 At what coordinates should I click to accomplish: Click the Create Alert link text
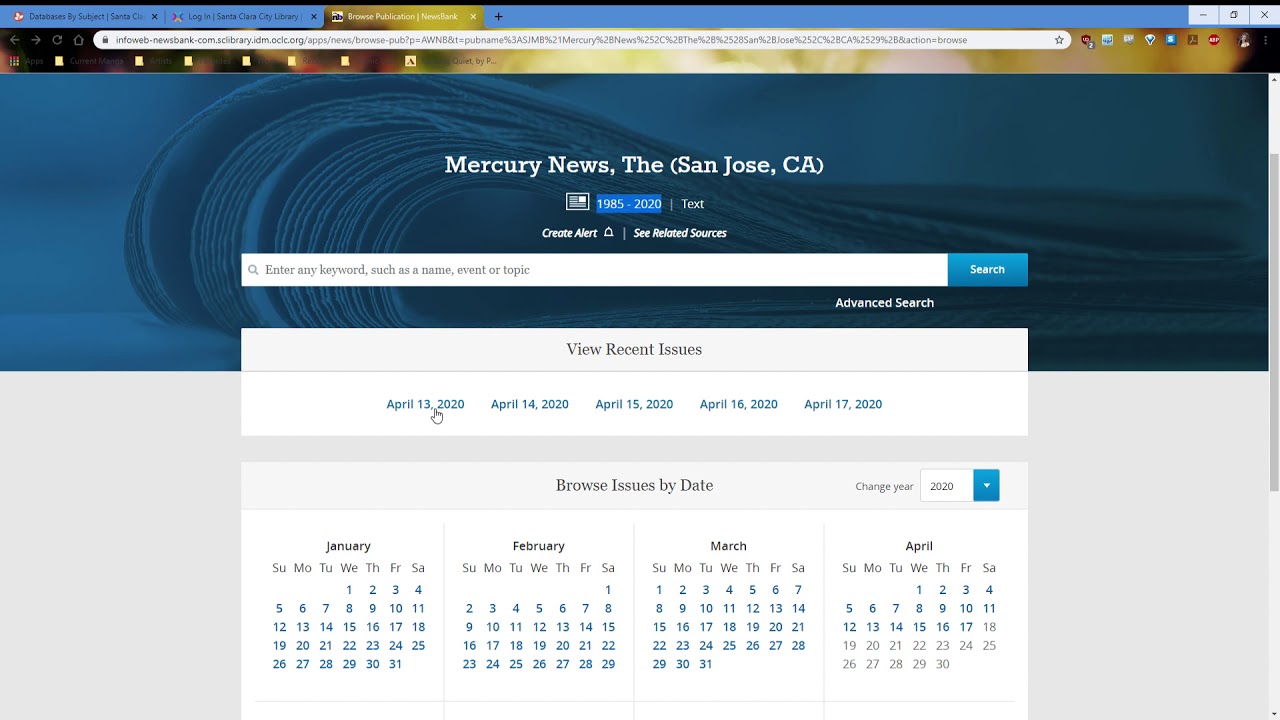[x=569, y=233]
